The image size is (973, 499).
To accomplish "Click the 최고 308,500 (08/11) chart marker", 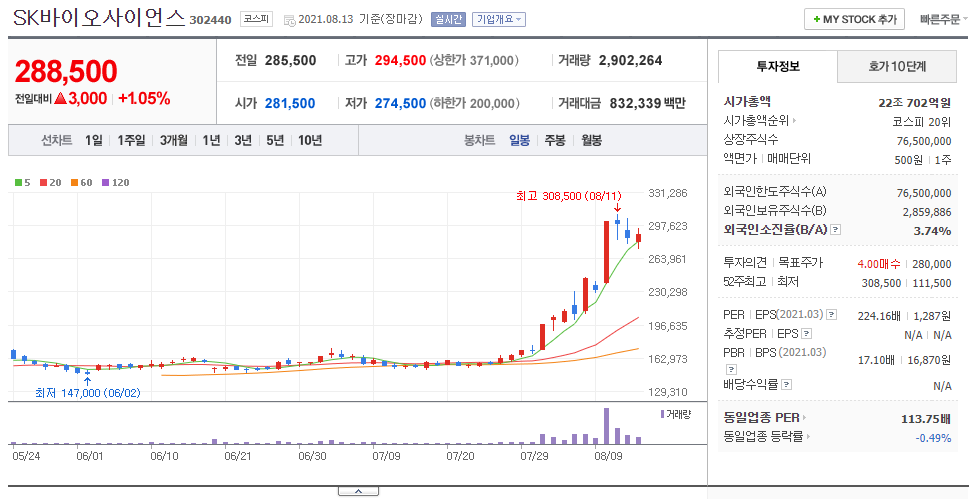I will pyautogui.click(x=568, y=196).
